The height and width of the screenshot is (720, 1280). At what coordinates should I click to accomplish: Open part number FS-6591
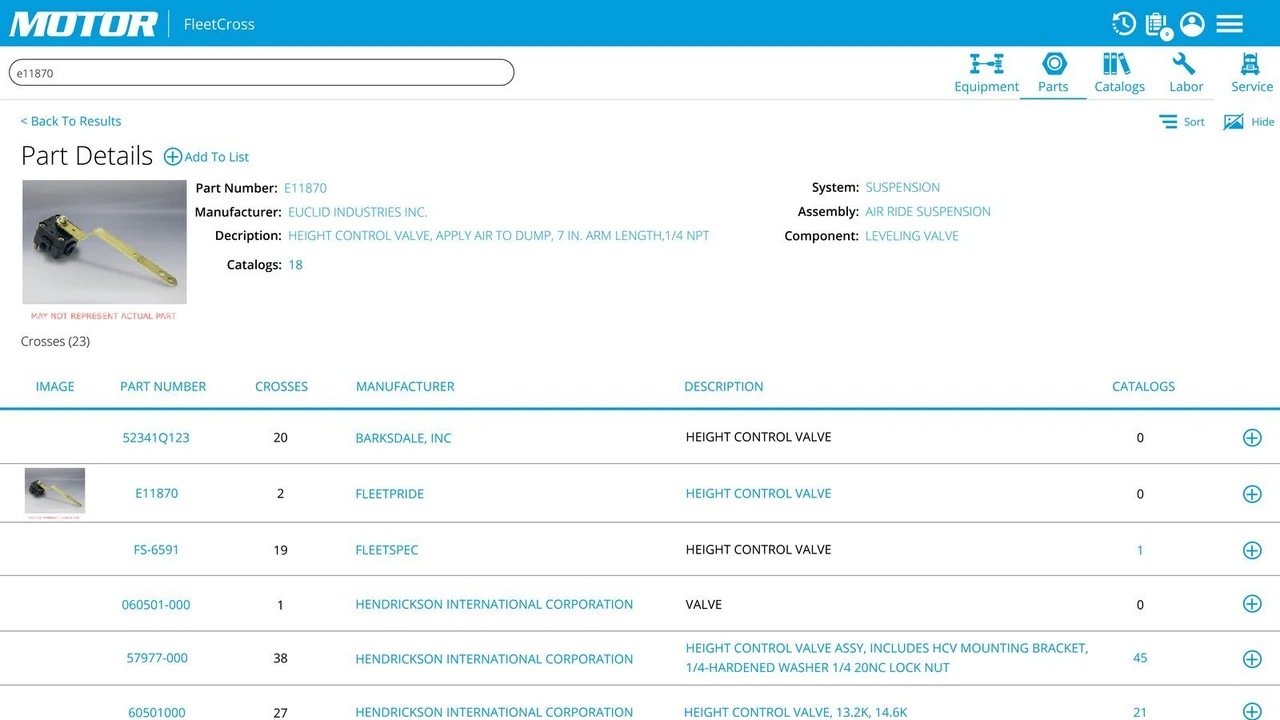click(156, 550)
